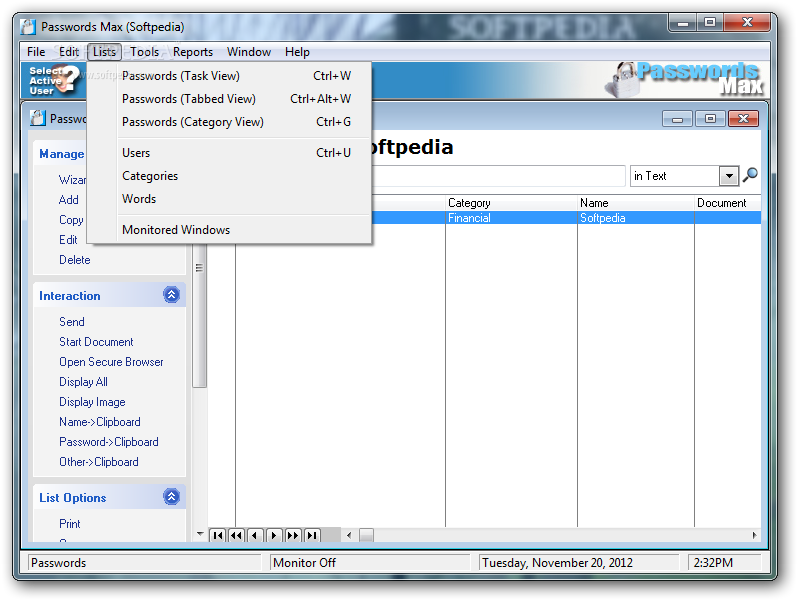The width and height of the screenshot is (798, 601).
Task: Click the Select Active User icon
Action: (x=53, y=80)
